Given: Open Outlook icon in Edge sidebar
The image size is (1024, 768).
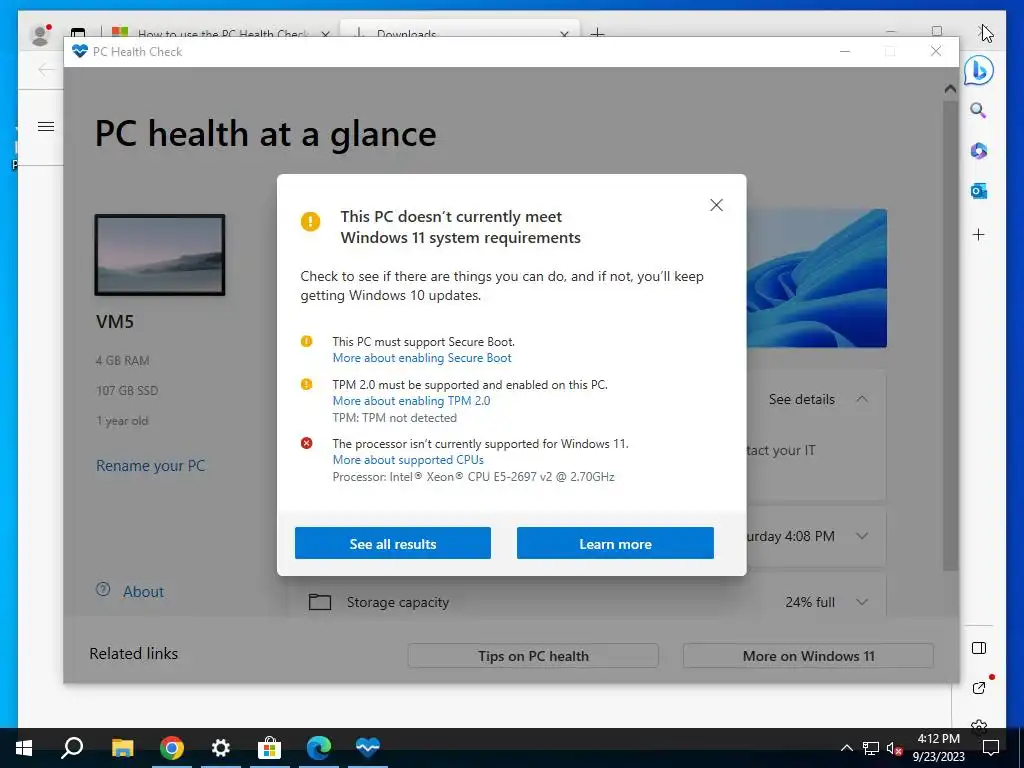Looking at the screenshot, I should [x=978, y=191].
